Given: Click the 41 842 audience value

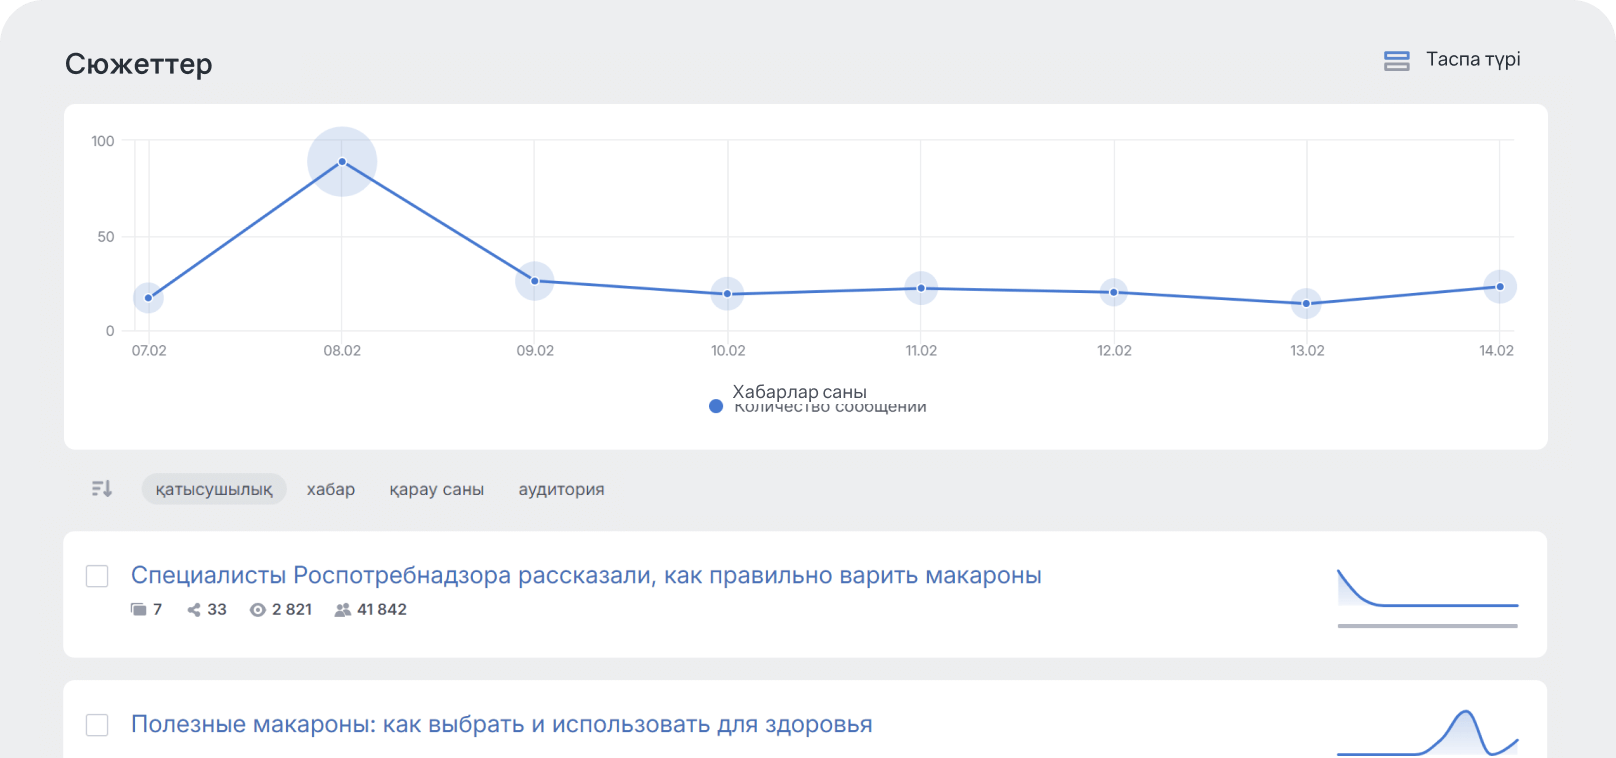Looking at the screenshot, I should (382, 610).
